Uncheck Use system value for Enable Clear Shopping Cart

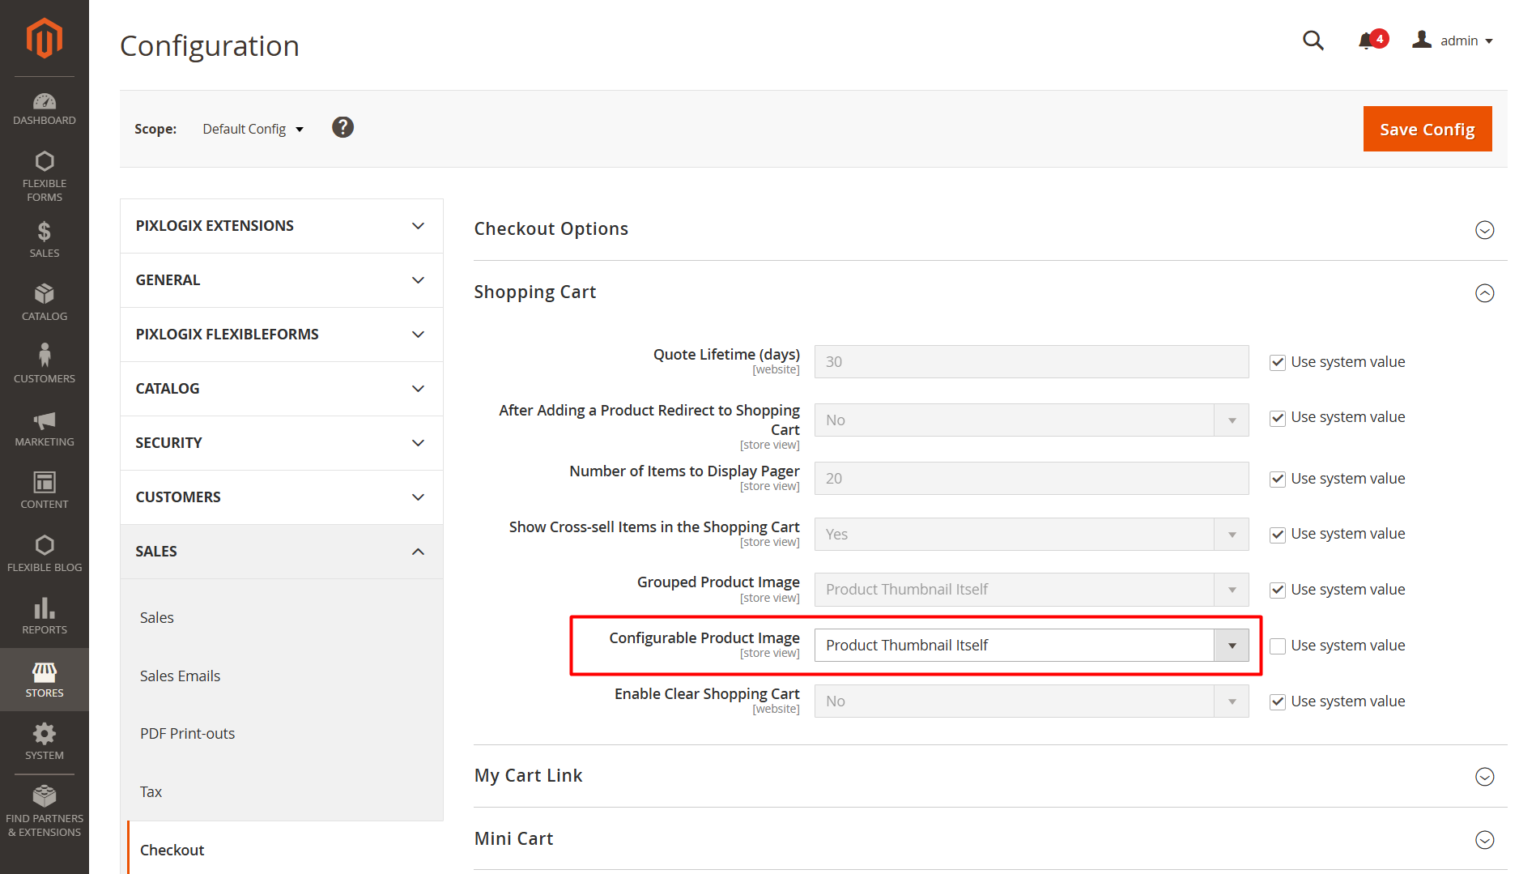coord(1277,701)
